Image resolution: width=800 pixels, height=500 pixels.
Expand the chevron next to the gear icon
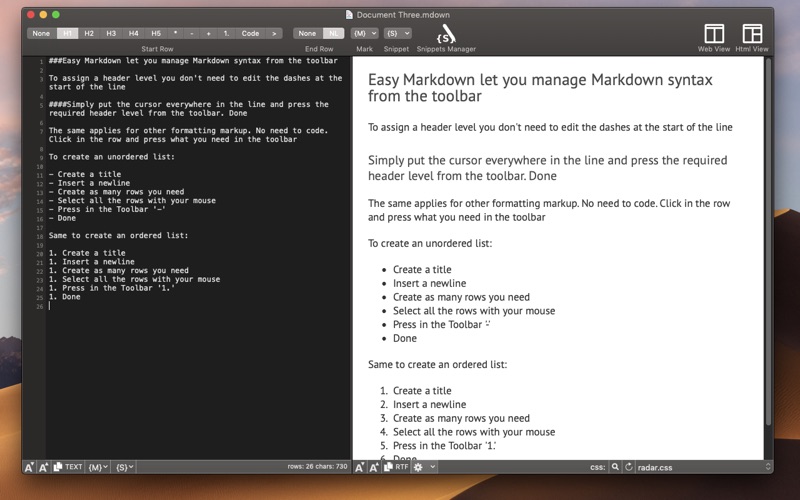click(432, 467)
